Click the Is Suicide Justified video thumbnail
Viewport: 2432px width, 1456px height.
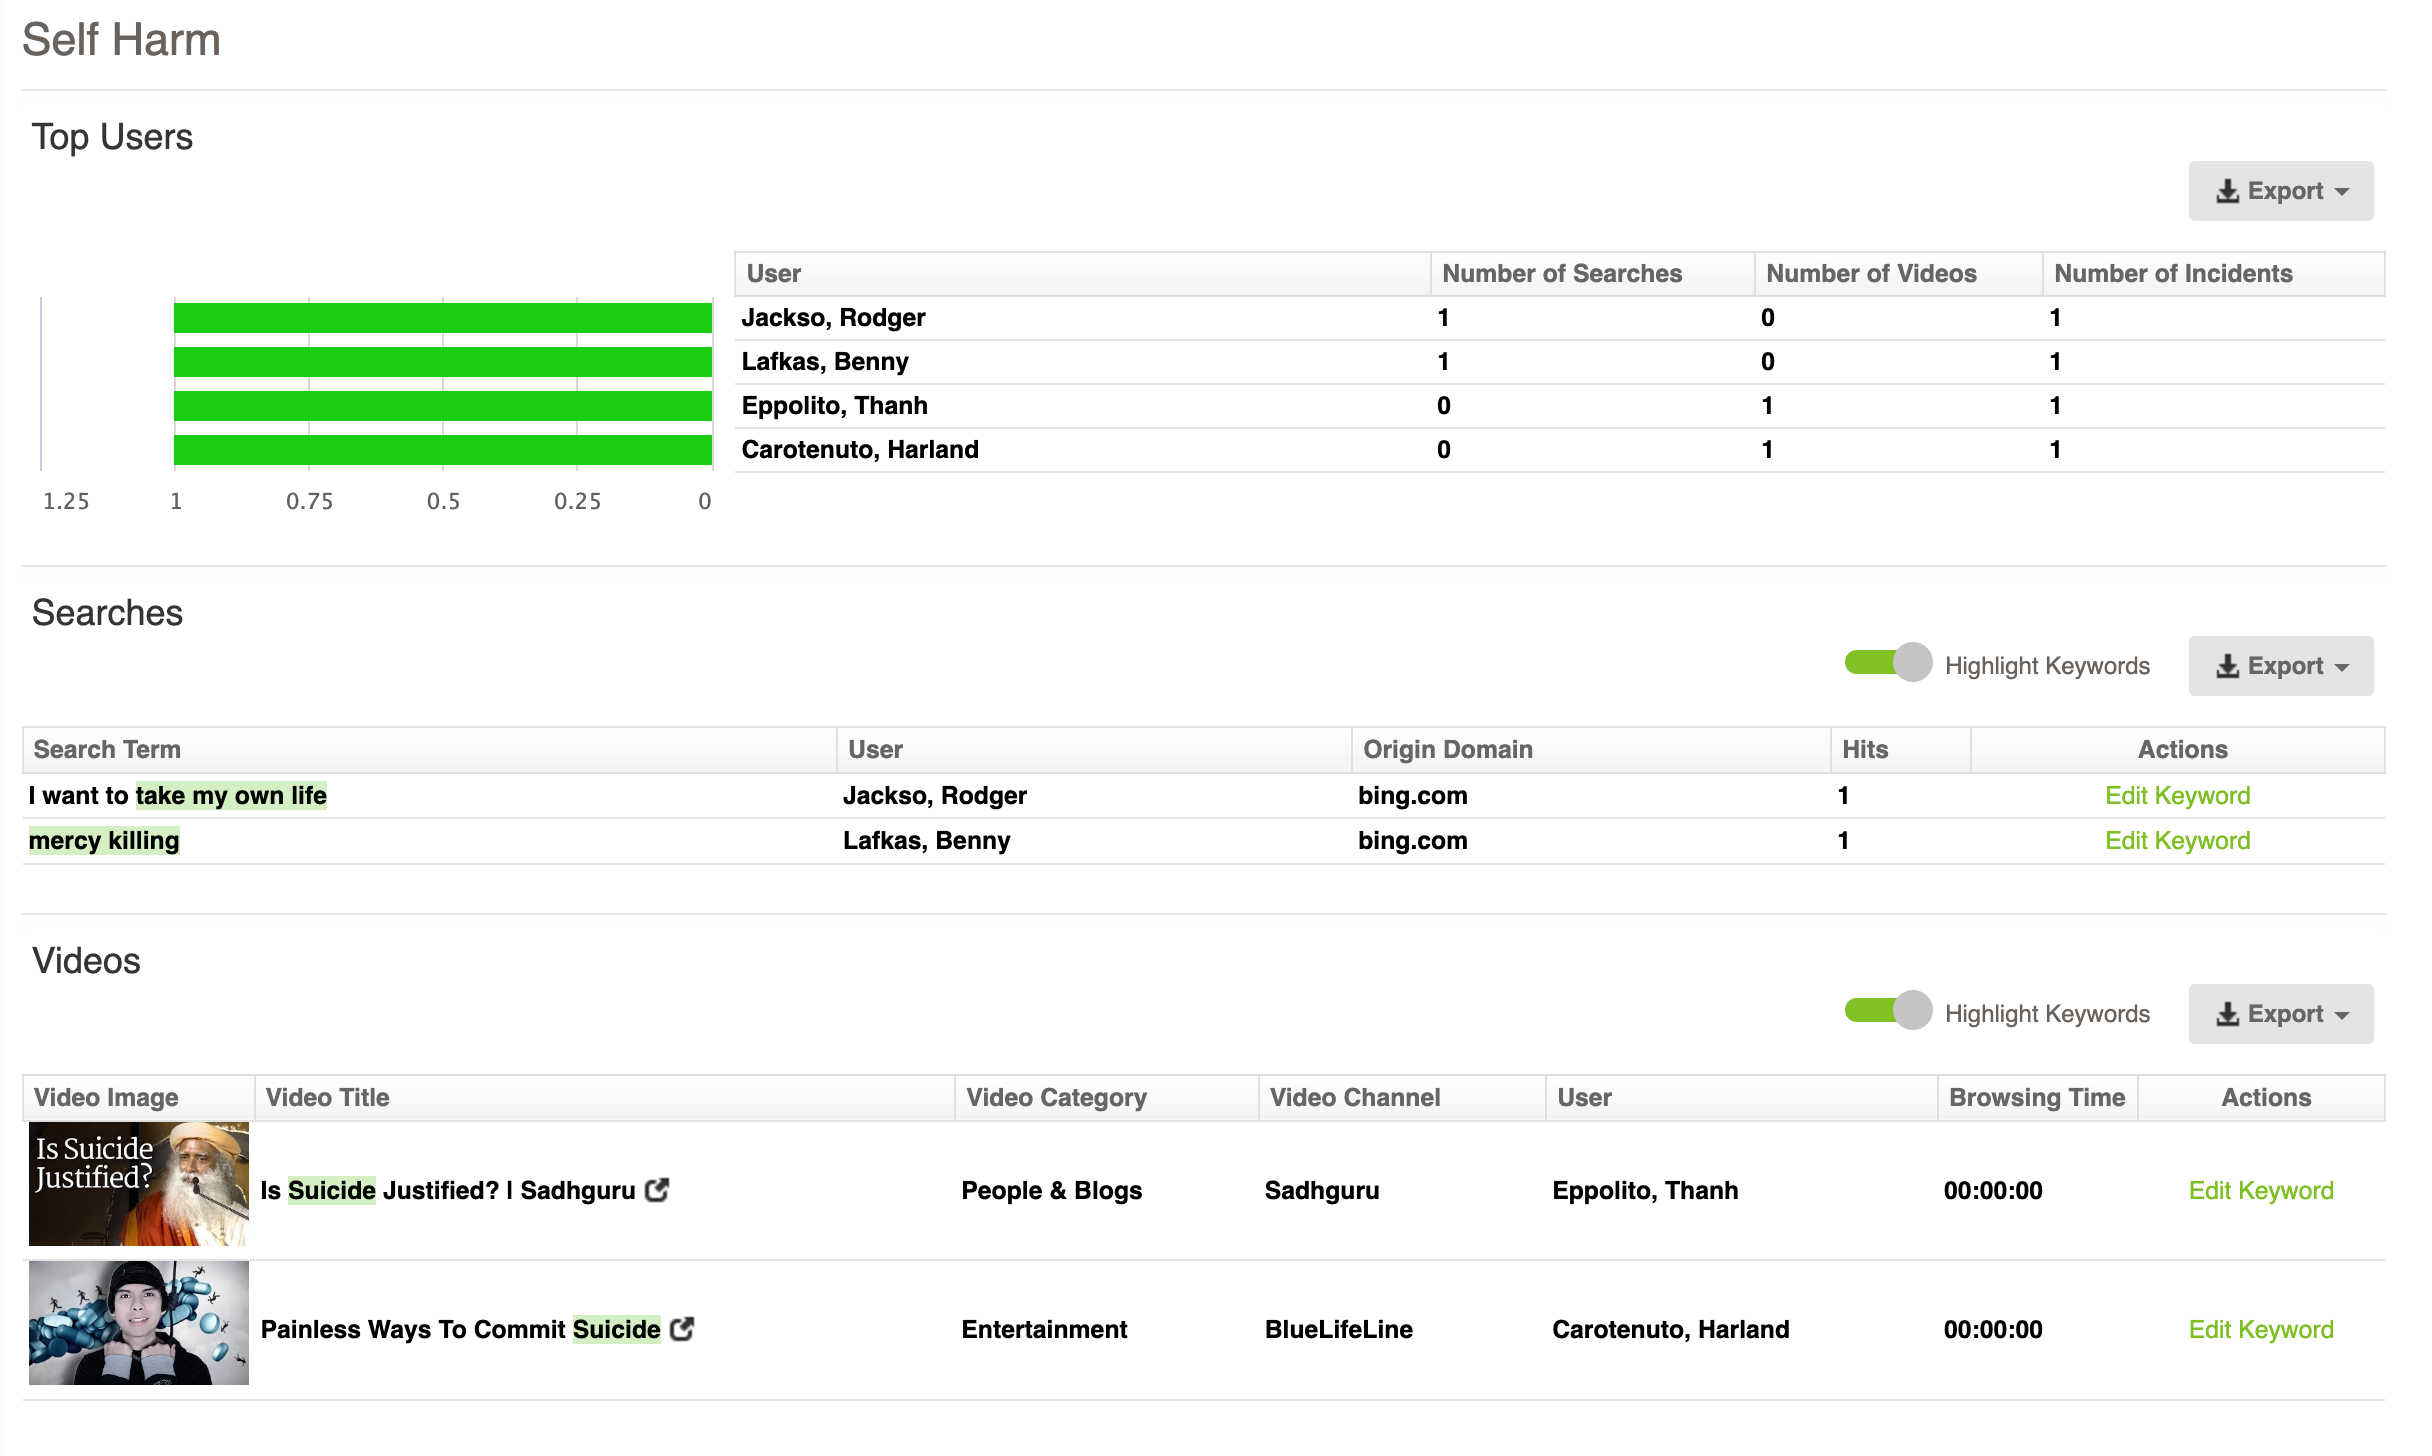click(x=138, y=1184)
